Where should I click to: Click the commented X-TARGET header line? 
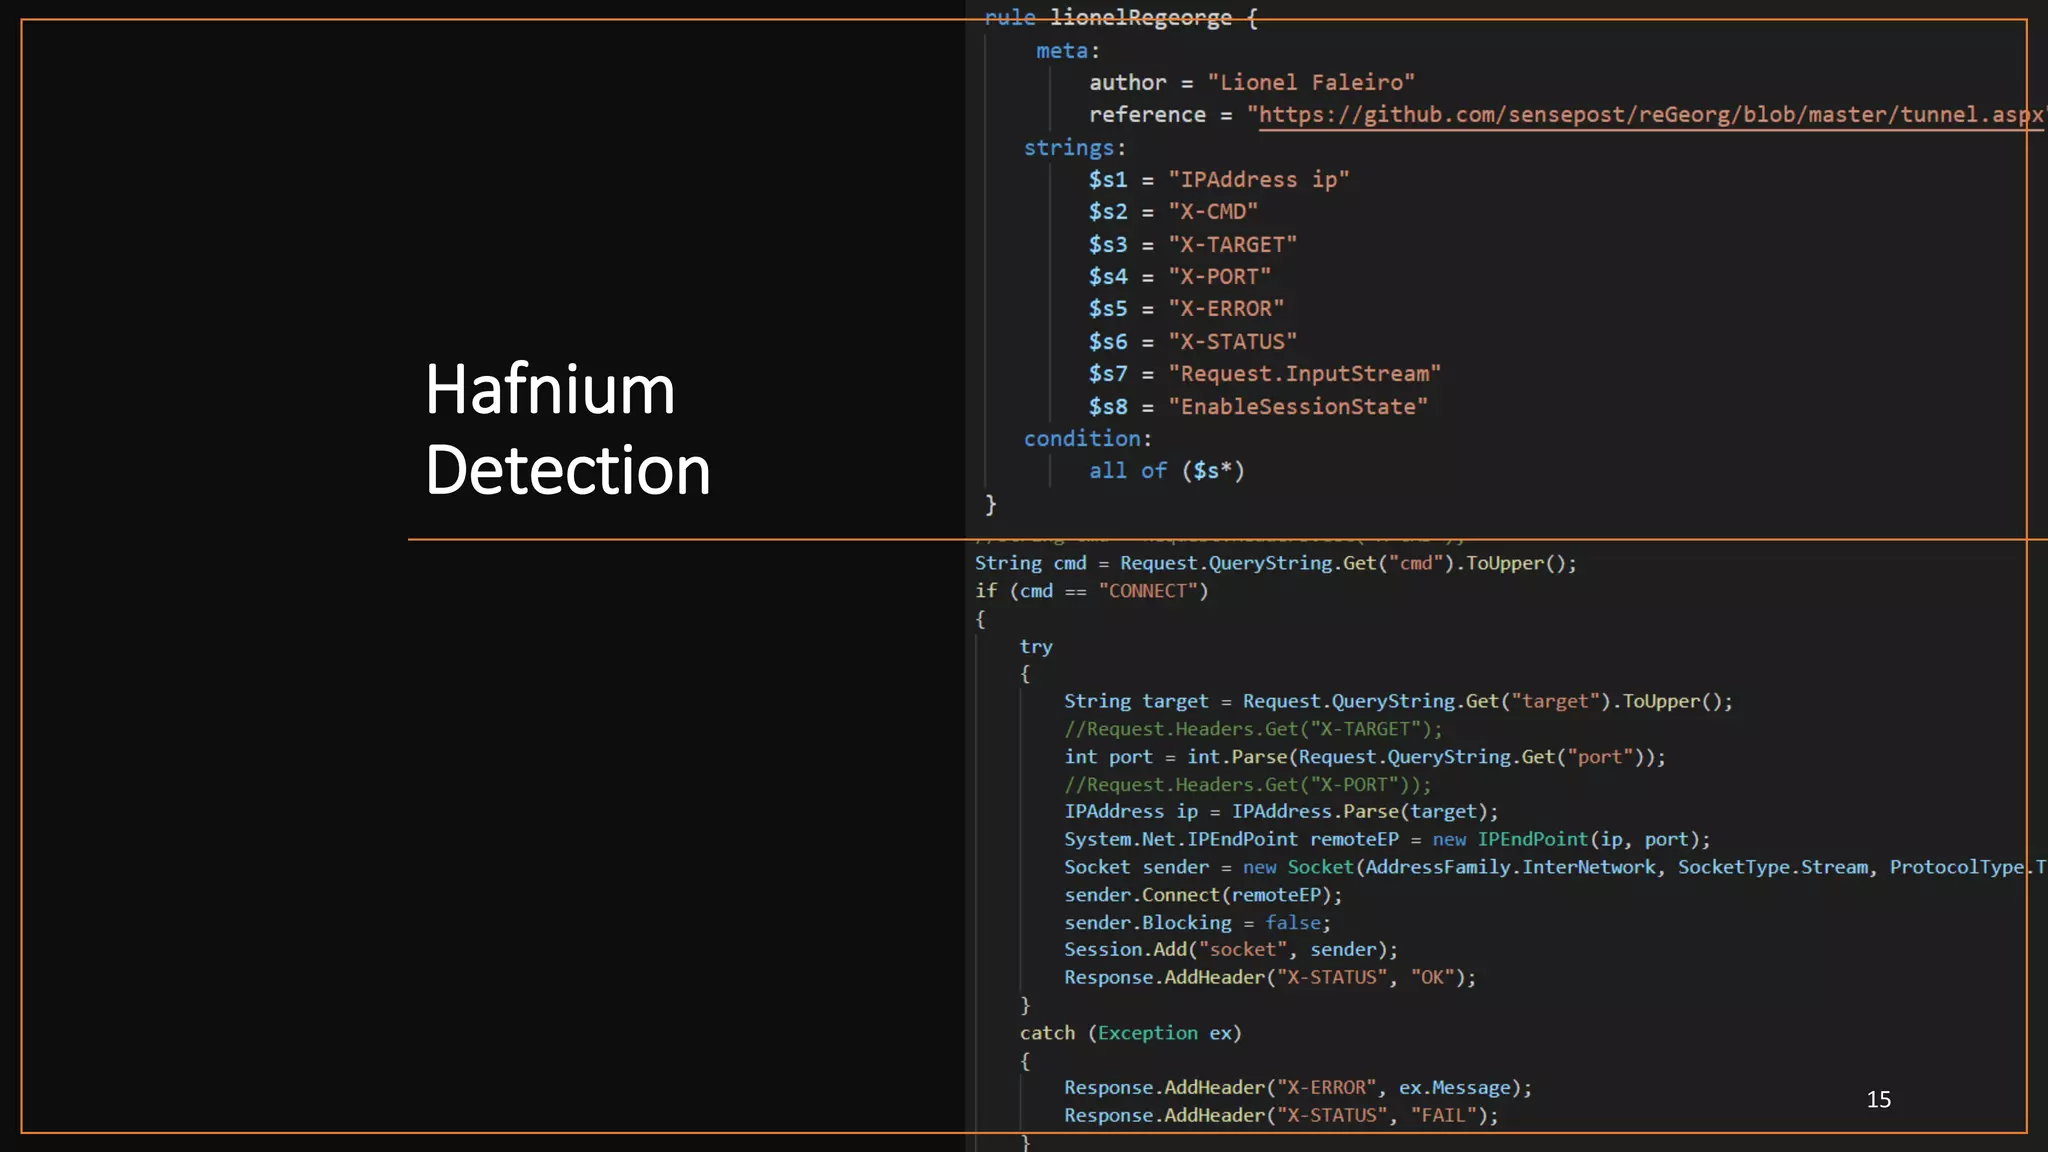click(x=1252, y=729)
